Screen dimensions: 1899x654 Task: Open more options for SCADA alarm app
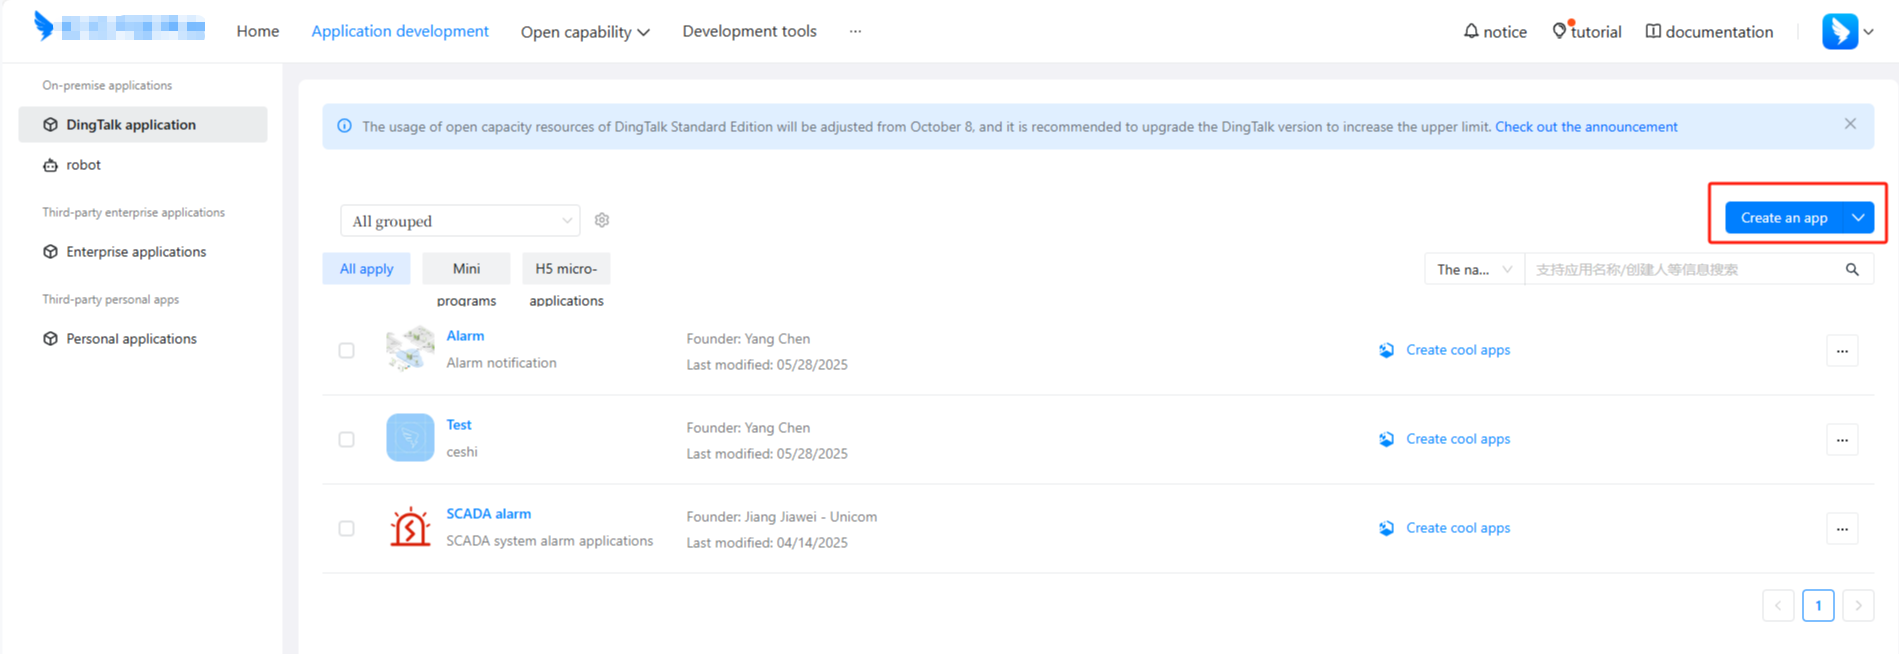(1842, 529)
